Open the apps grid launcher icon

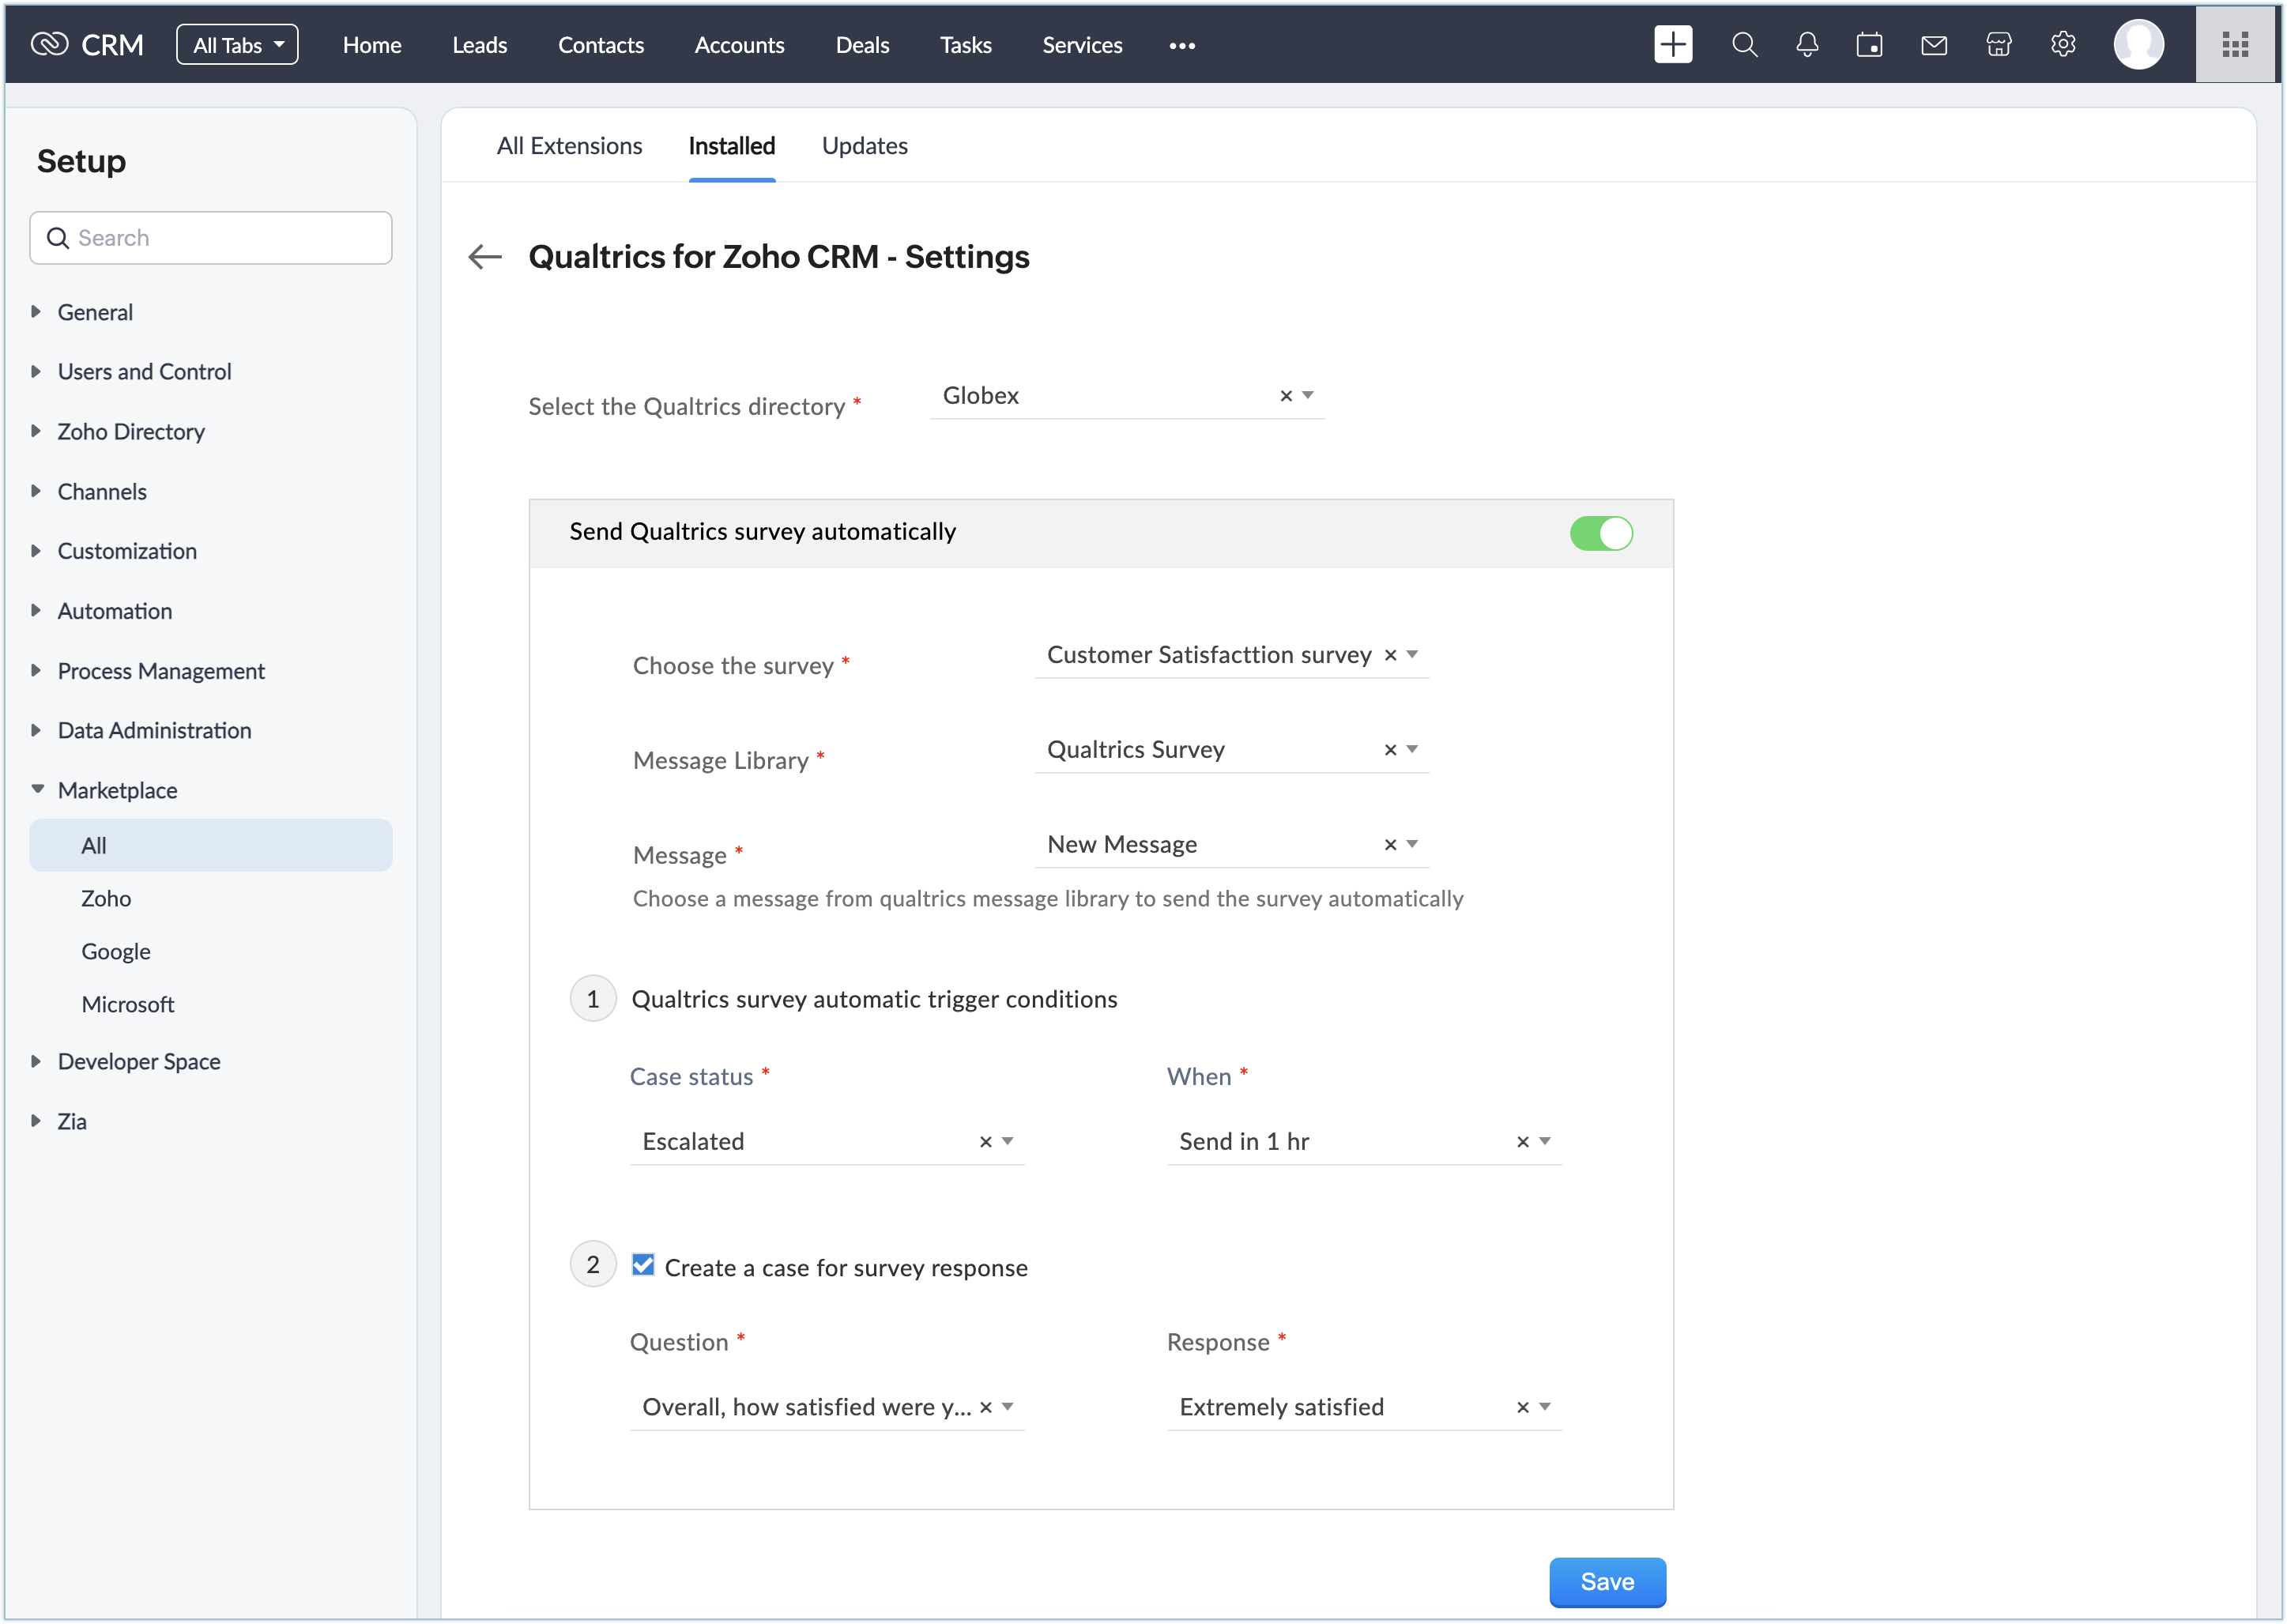(x=2234, y=45)
